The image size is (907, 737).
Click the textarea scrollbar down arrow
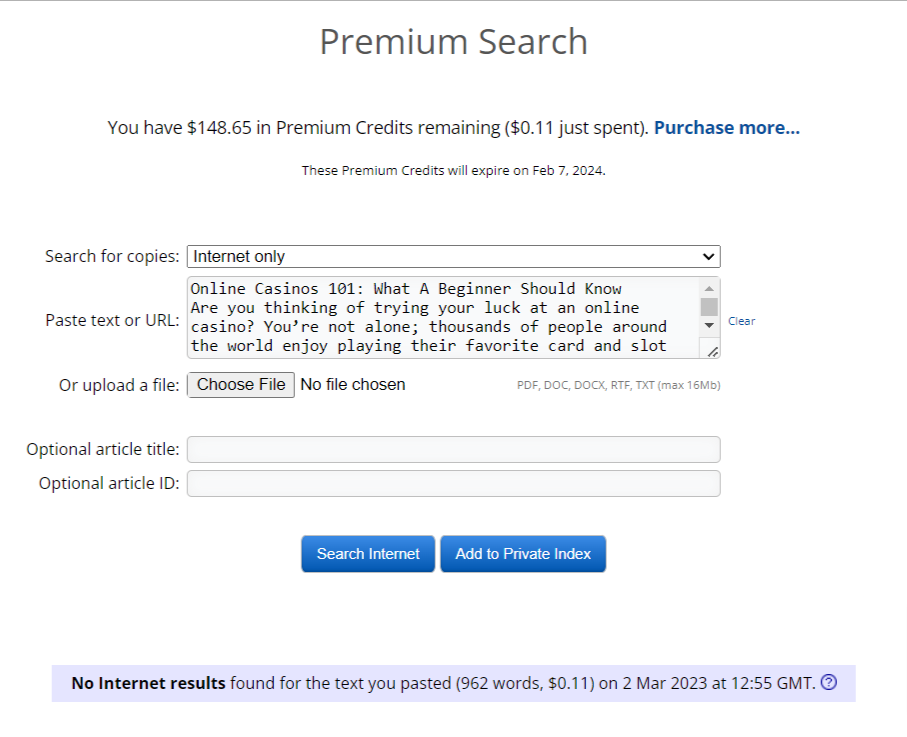coord(709,326)
